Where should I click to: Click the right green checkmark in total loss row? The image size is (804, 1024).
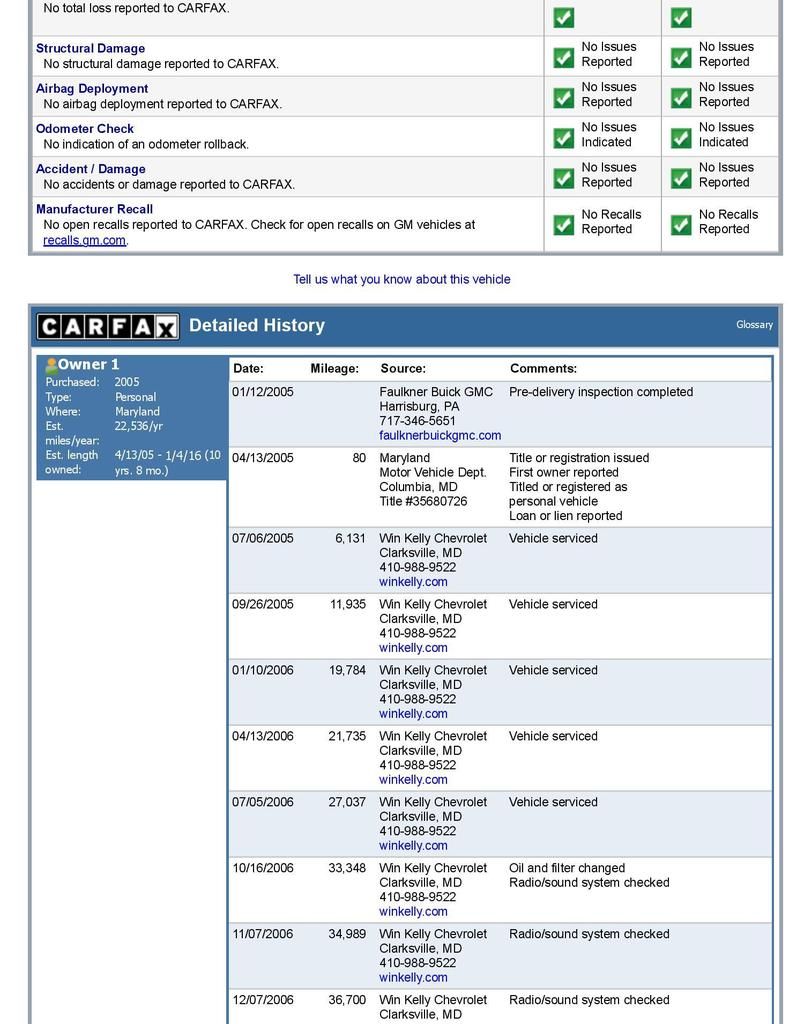click(x=681, y=18)
